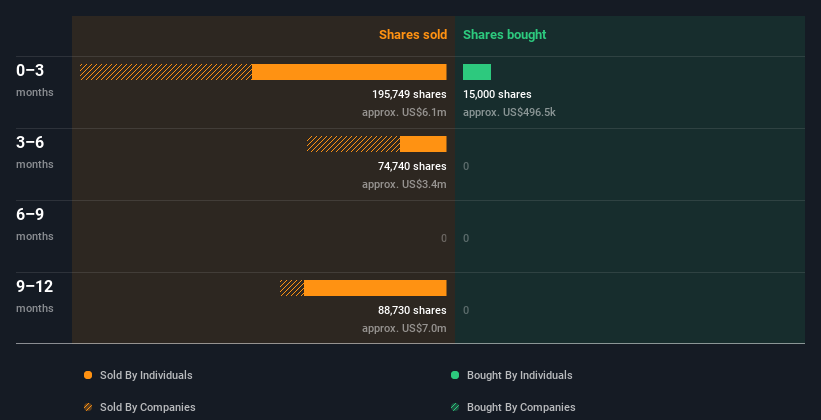Select the Bought By Companies legend label
The width and height of the screenshot is (821, 420).
click(x=521, y=407)
